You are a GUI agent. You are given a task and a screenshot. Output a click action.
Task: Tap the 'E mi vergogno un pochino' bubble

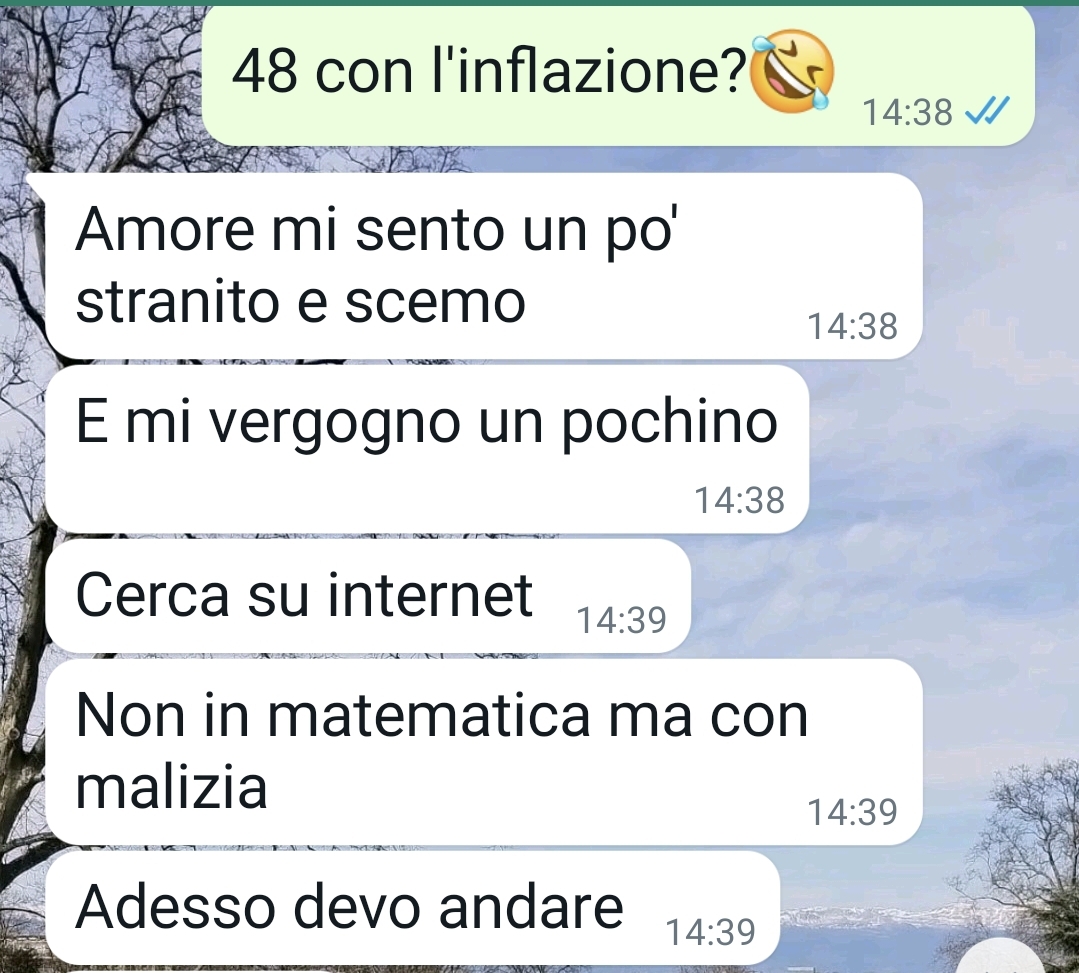[x=427, y=449]
